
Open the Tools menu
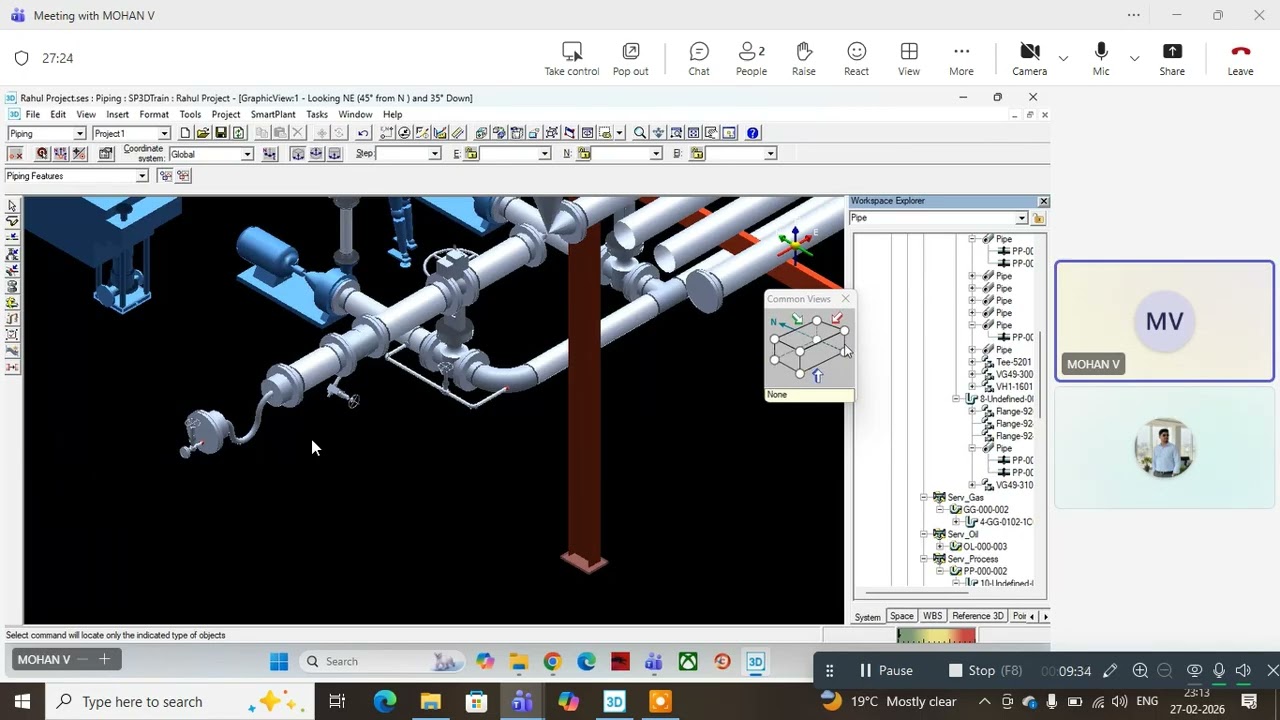190,115
